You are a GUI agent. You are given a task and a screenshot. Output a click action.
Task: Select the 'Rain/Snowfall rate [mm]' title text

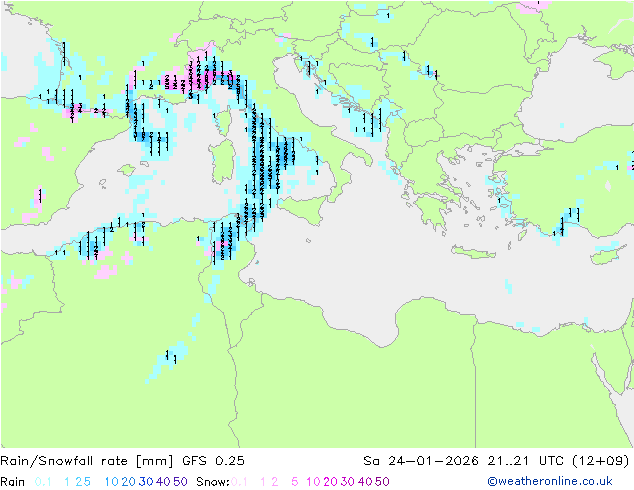tap(87, 461)
